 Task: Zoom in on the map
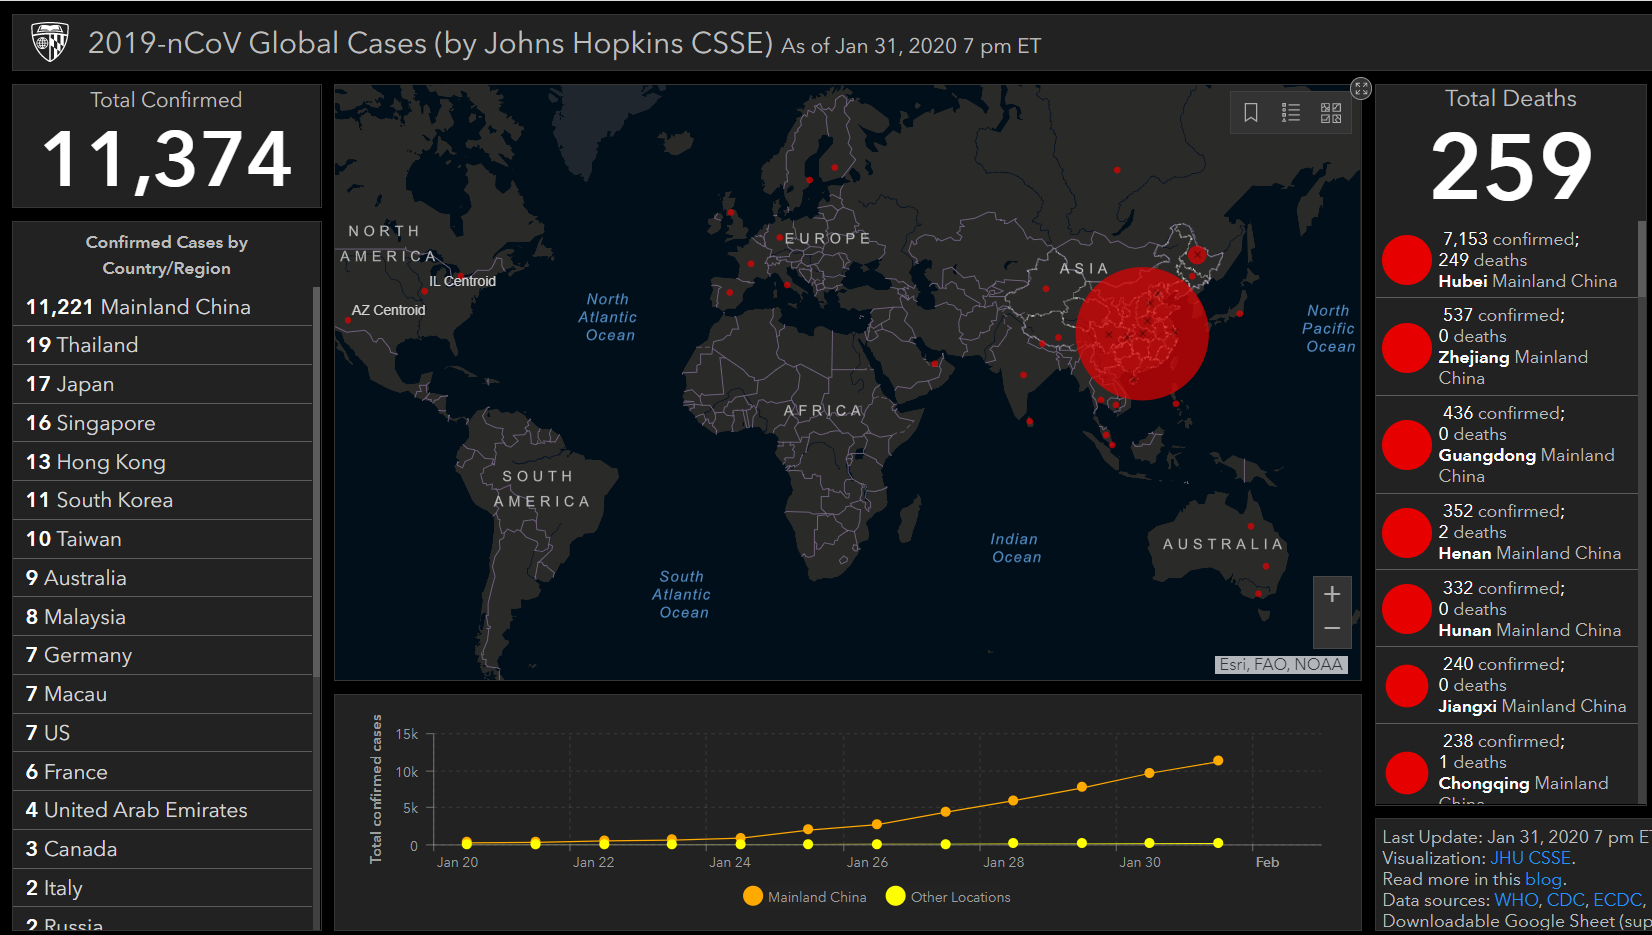[x=1332, y=594]
